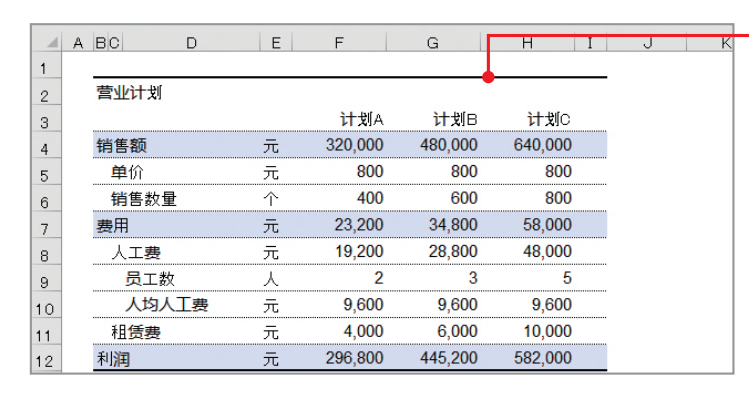Select the 单价 value under 计划C
This screenshot has width=749, height=402.
click(x=558, y=171)
